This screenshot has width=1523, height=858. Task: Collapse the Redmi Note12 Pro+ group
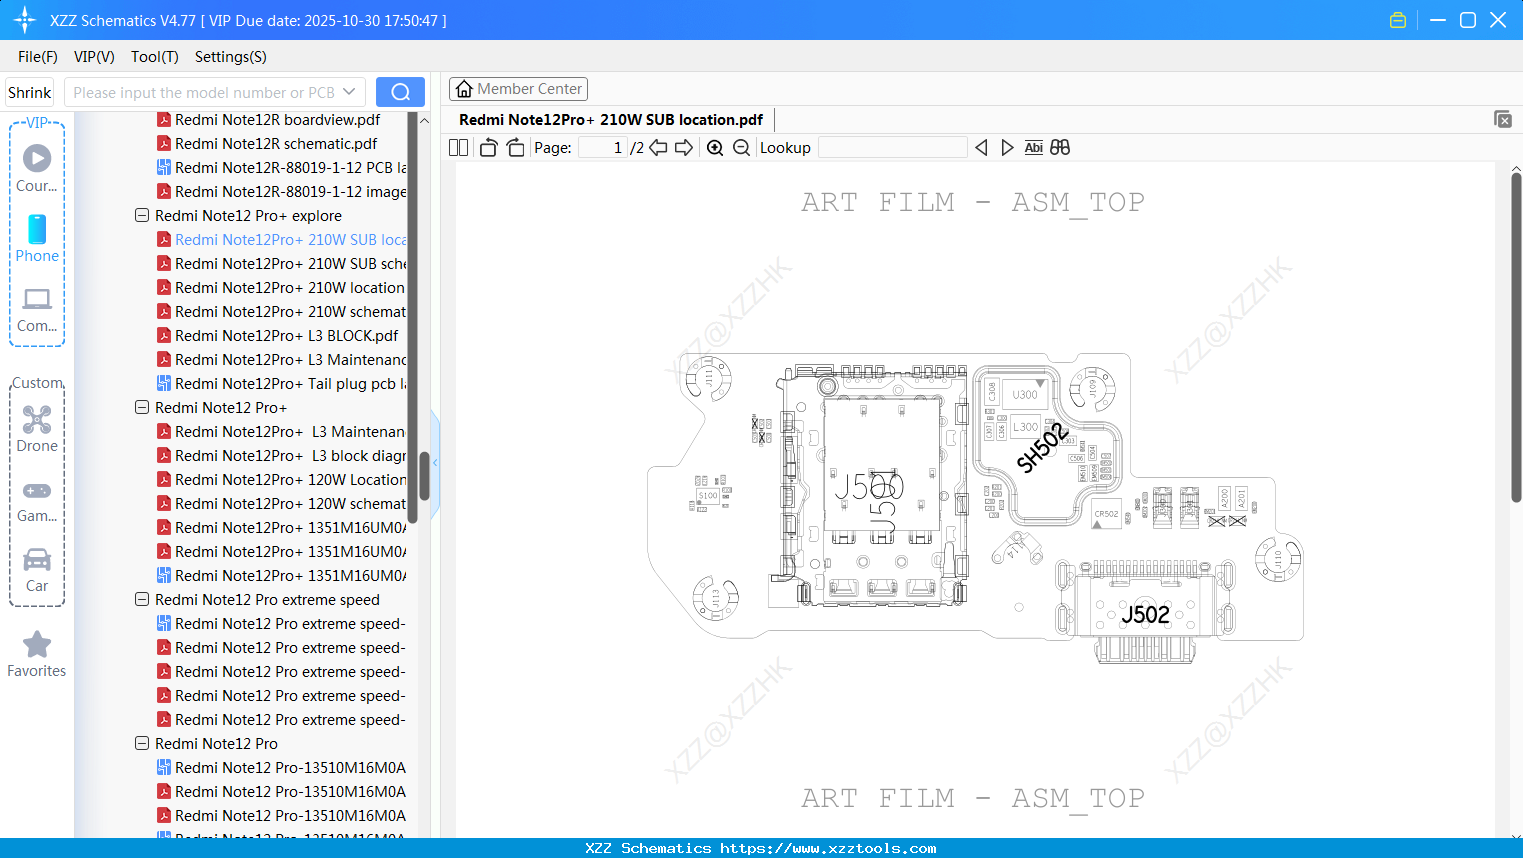coord(142,407)
